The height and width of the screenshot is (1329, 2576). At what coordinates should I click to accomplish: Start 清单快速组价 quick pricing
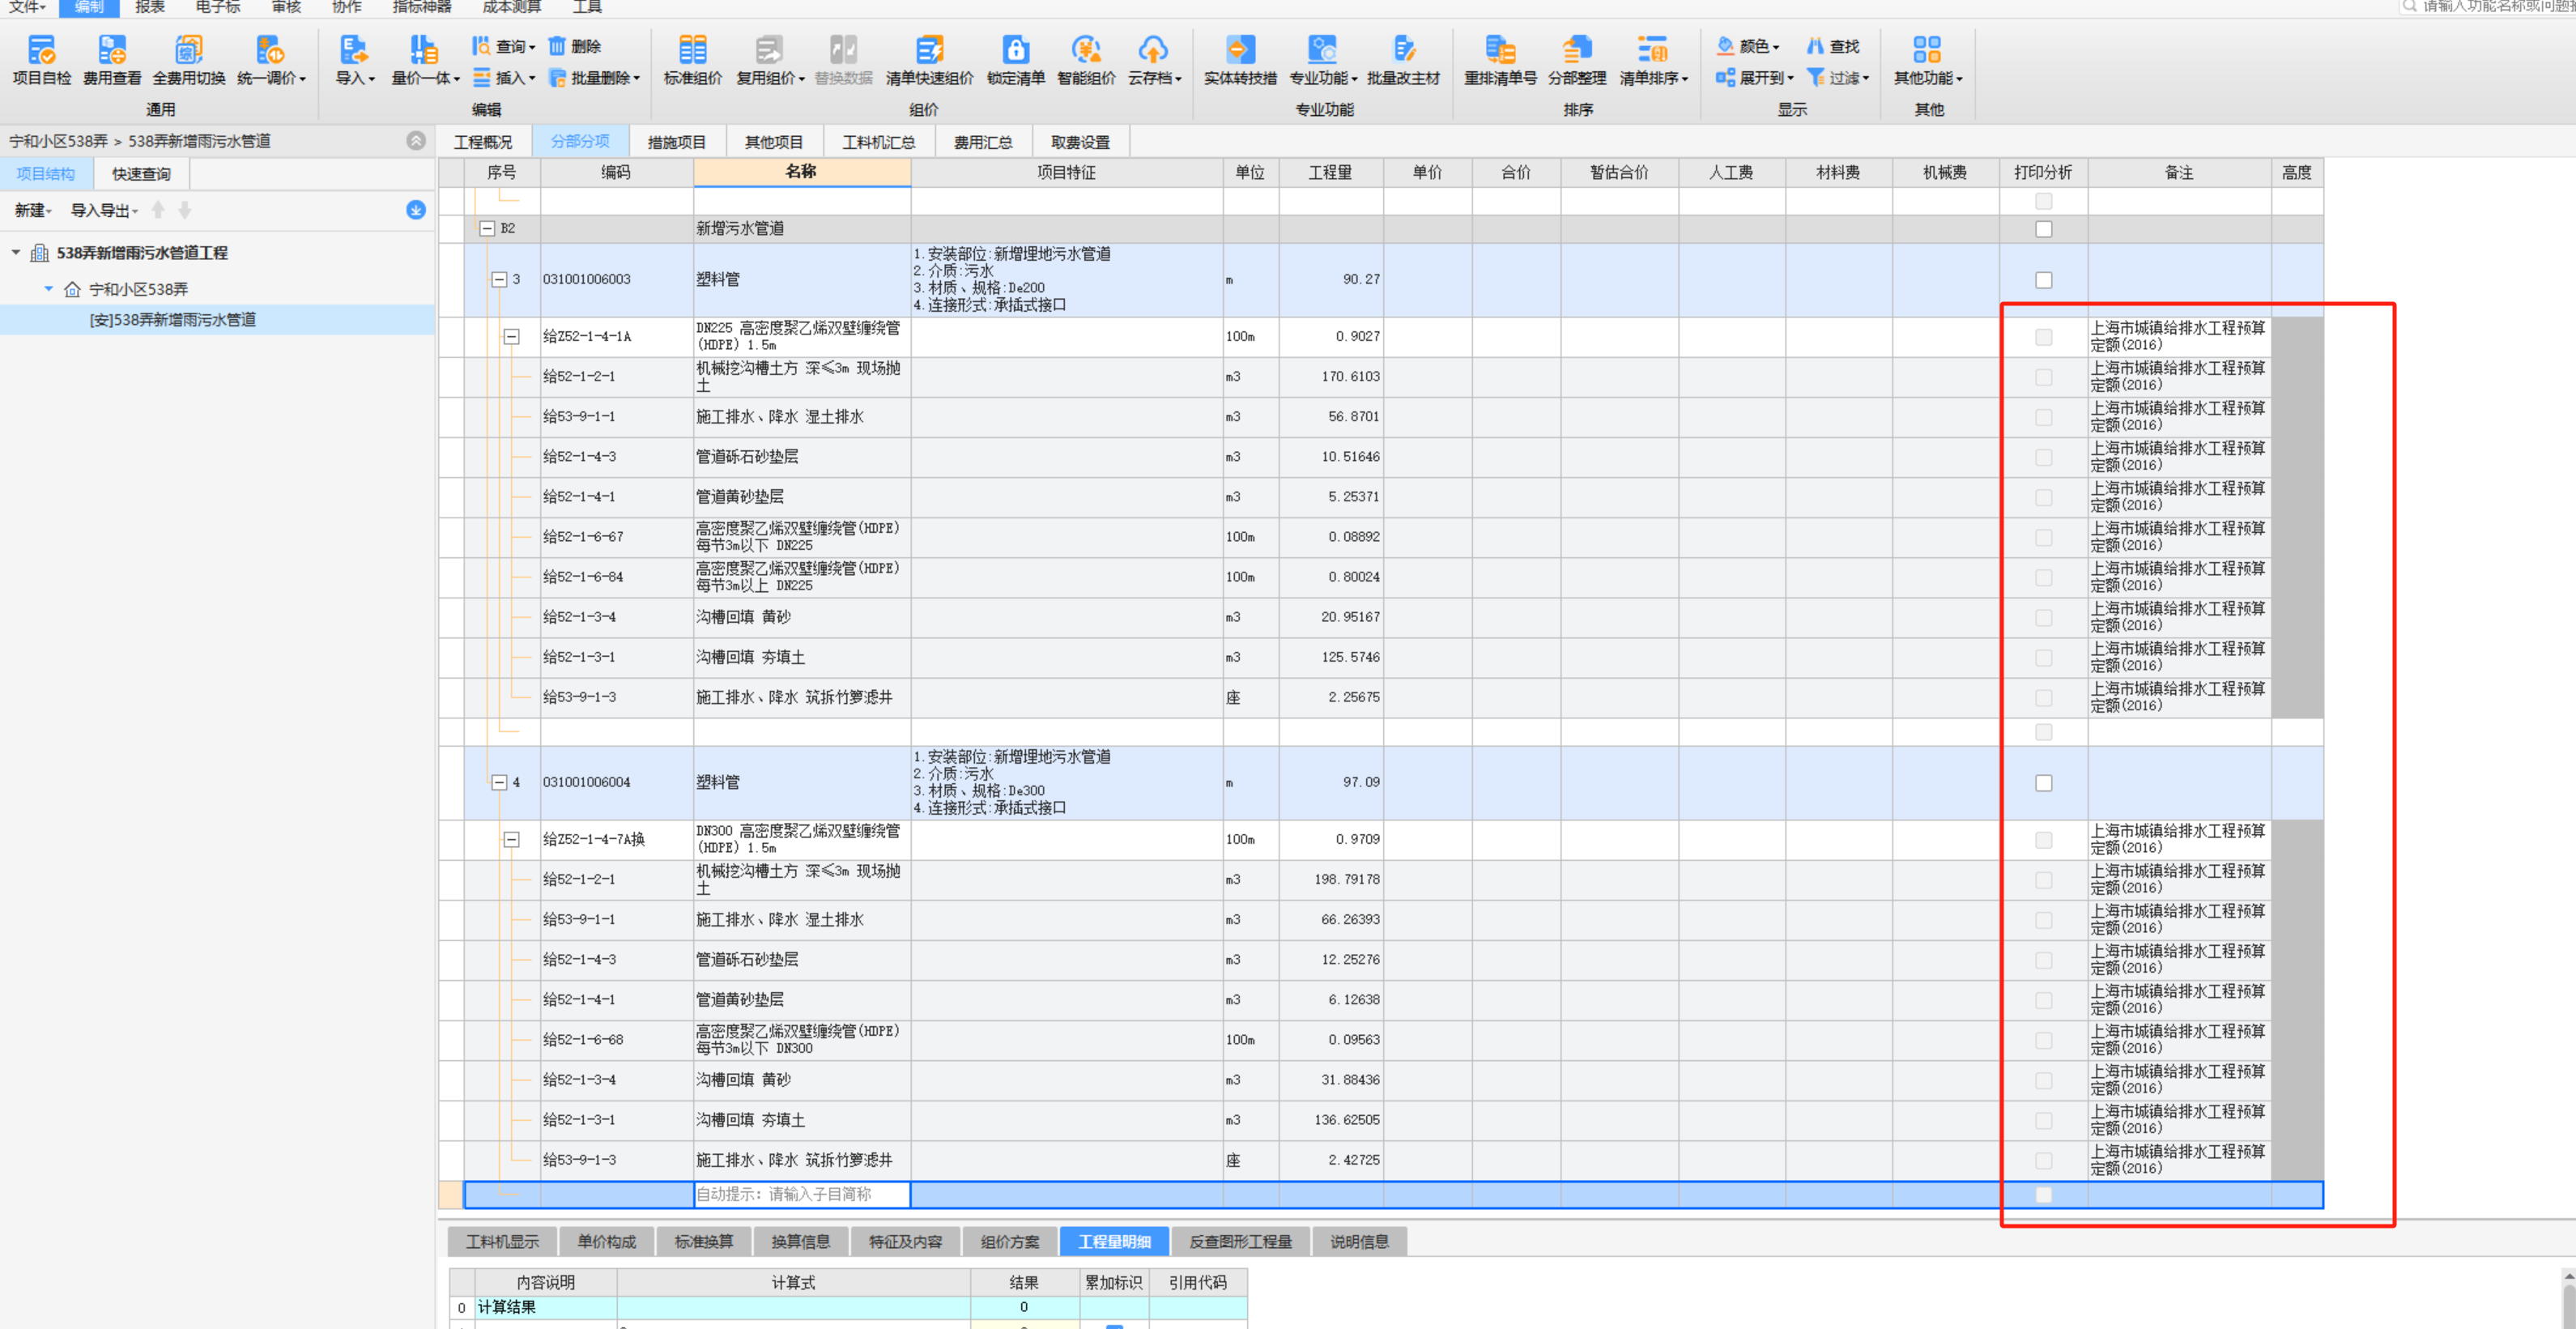click(x=929, y=60)
